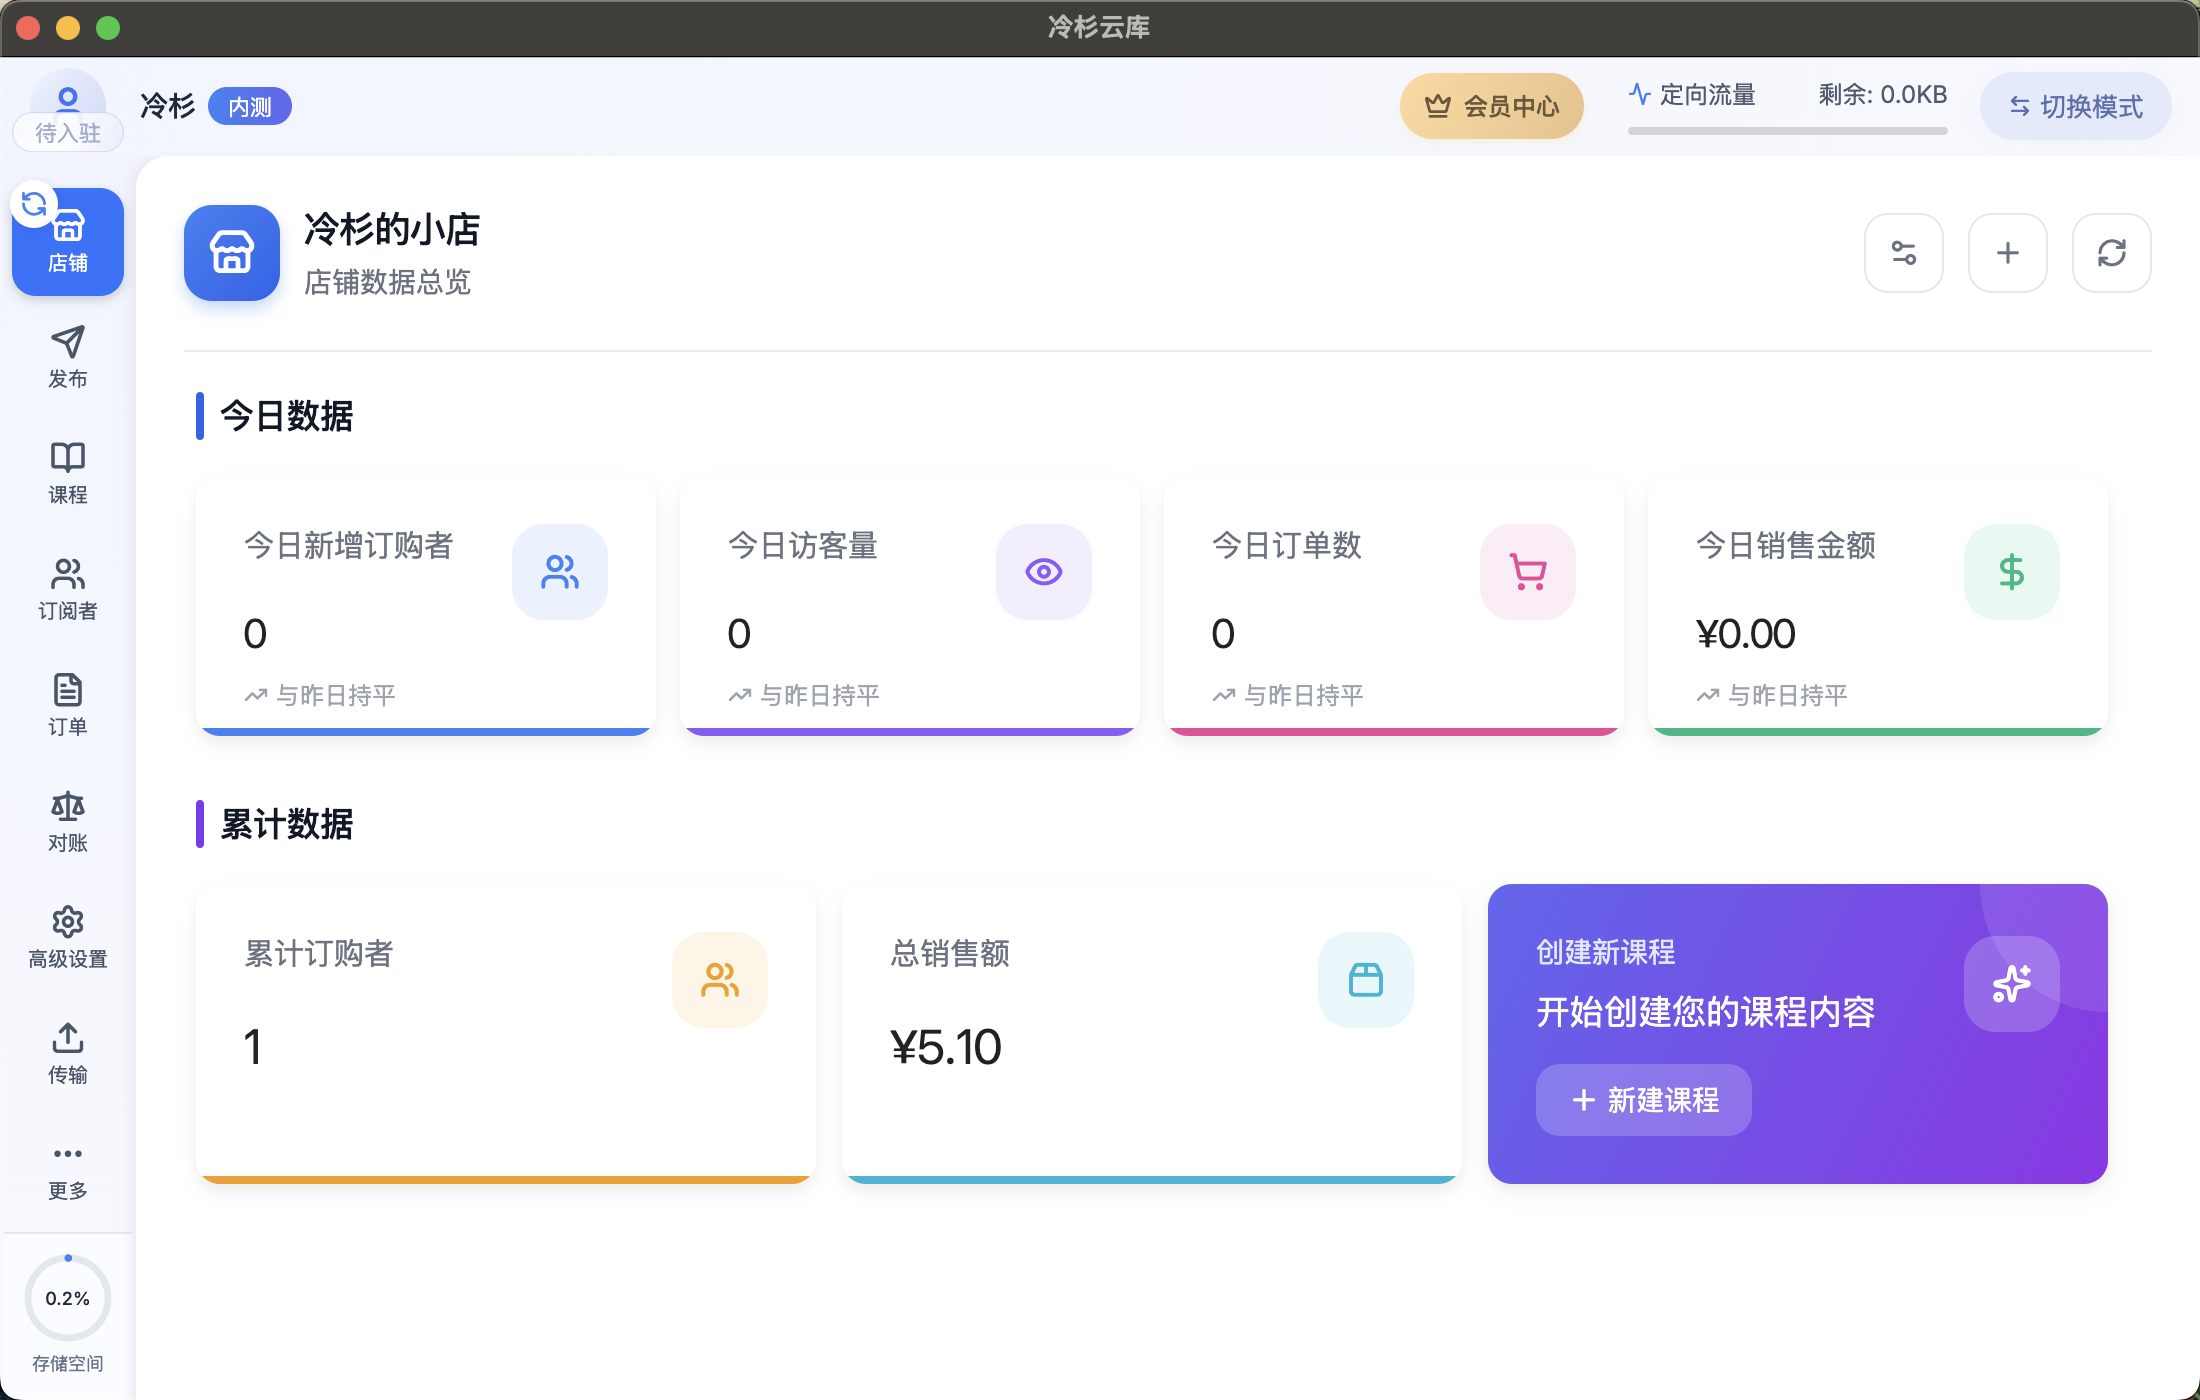
Task: Open the 高级设置 sidebar item
Action: [x=68, y=936]
